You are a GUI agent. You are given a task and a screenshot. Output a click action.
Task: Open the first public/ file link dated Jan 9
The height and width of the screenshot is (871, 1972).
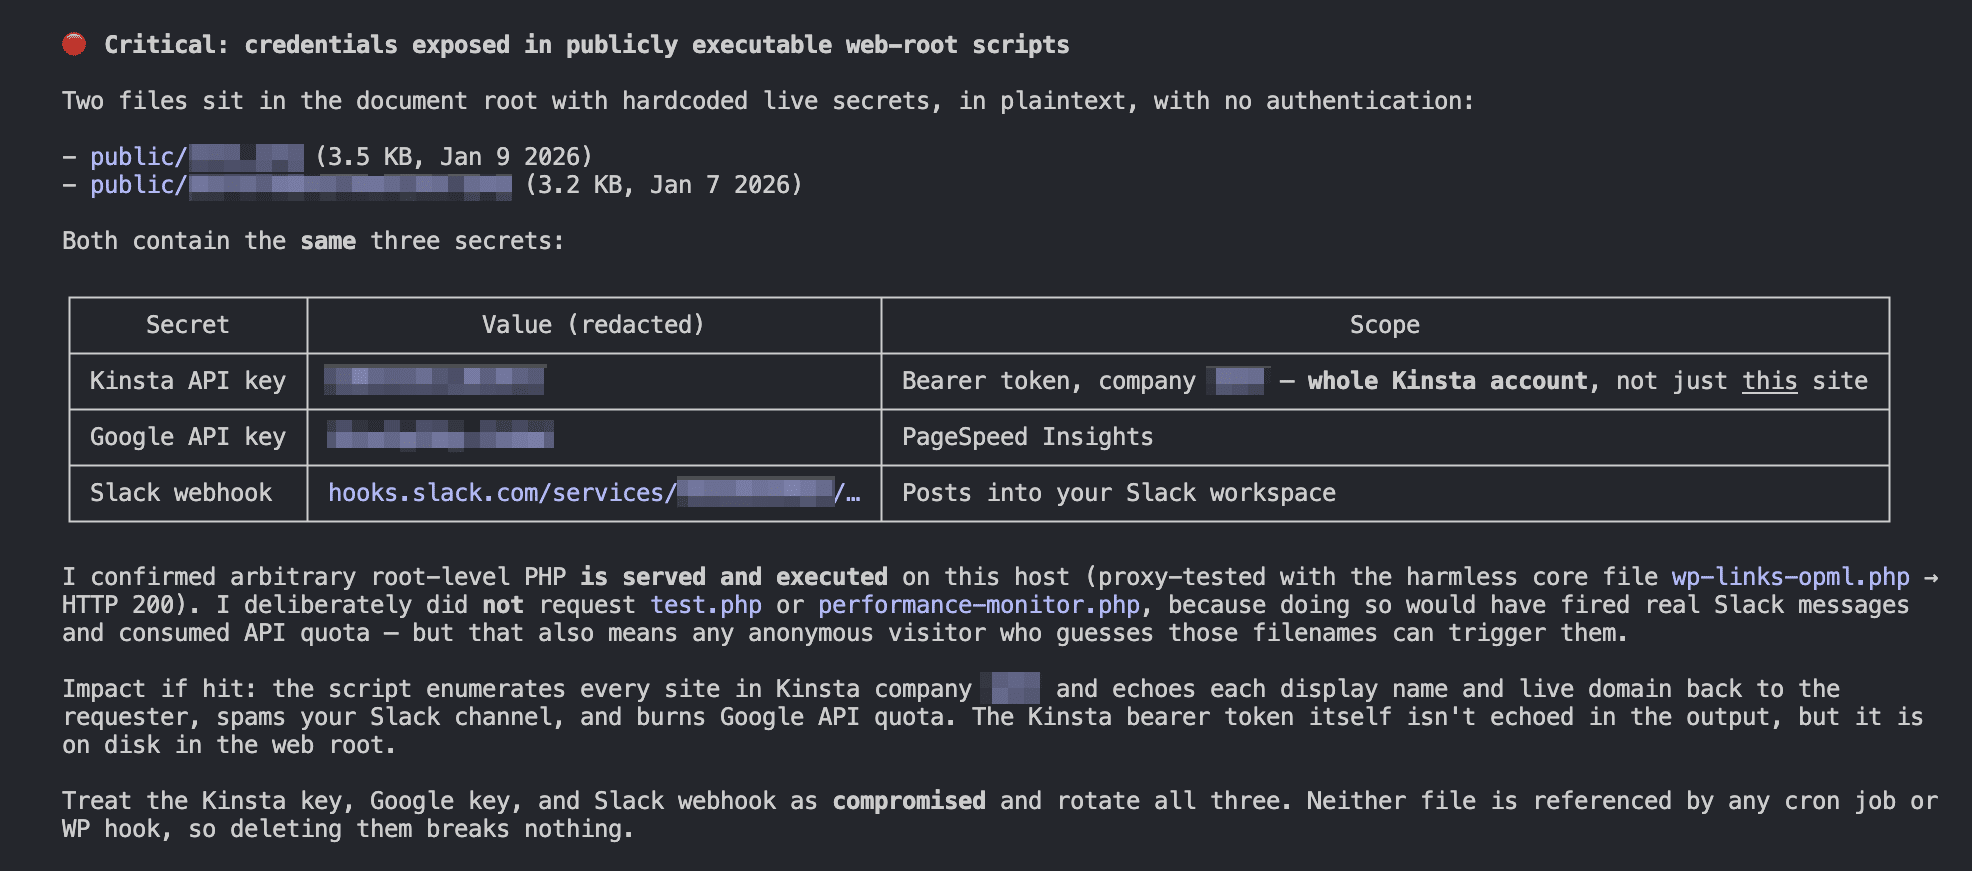pos(197,157)
